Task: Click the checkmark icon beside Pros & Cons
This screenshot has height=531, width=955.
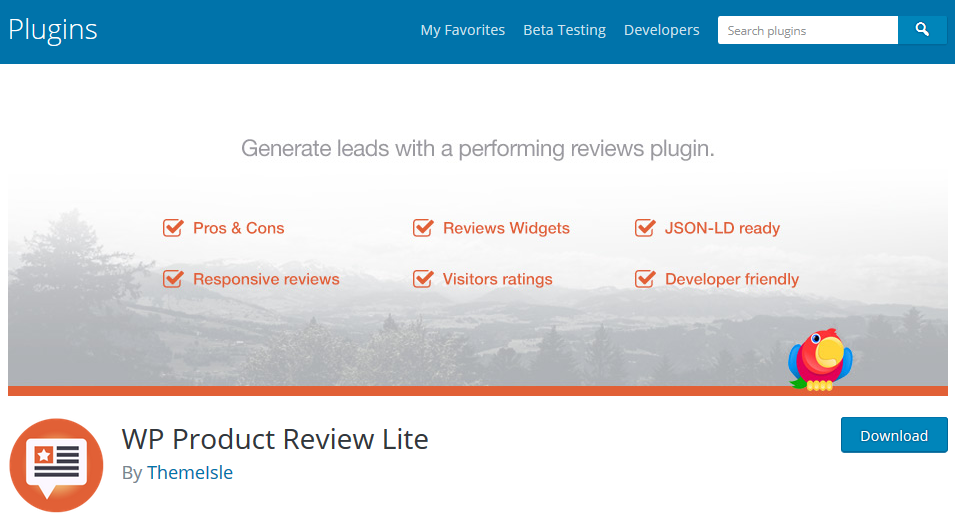Action: (x=173, y=228)
